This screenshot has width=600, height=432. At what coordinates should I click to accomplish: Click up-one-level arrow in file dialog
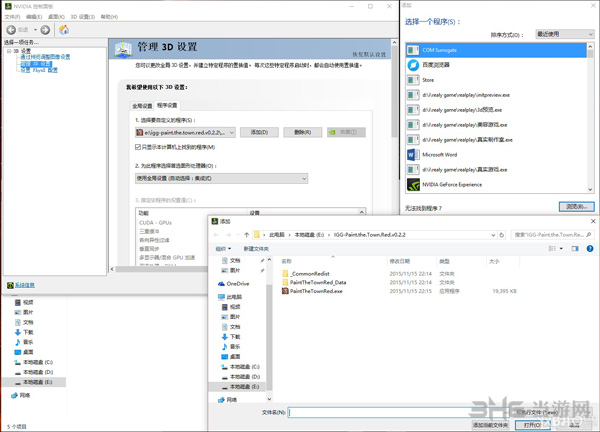pos(246,235)
